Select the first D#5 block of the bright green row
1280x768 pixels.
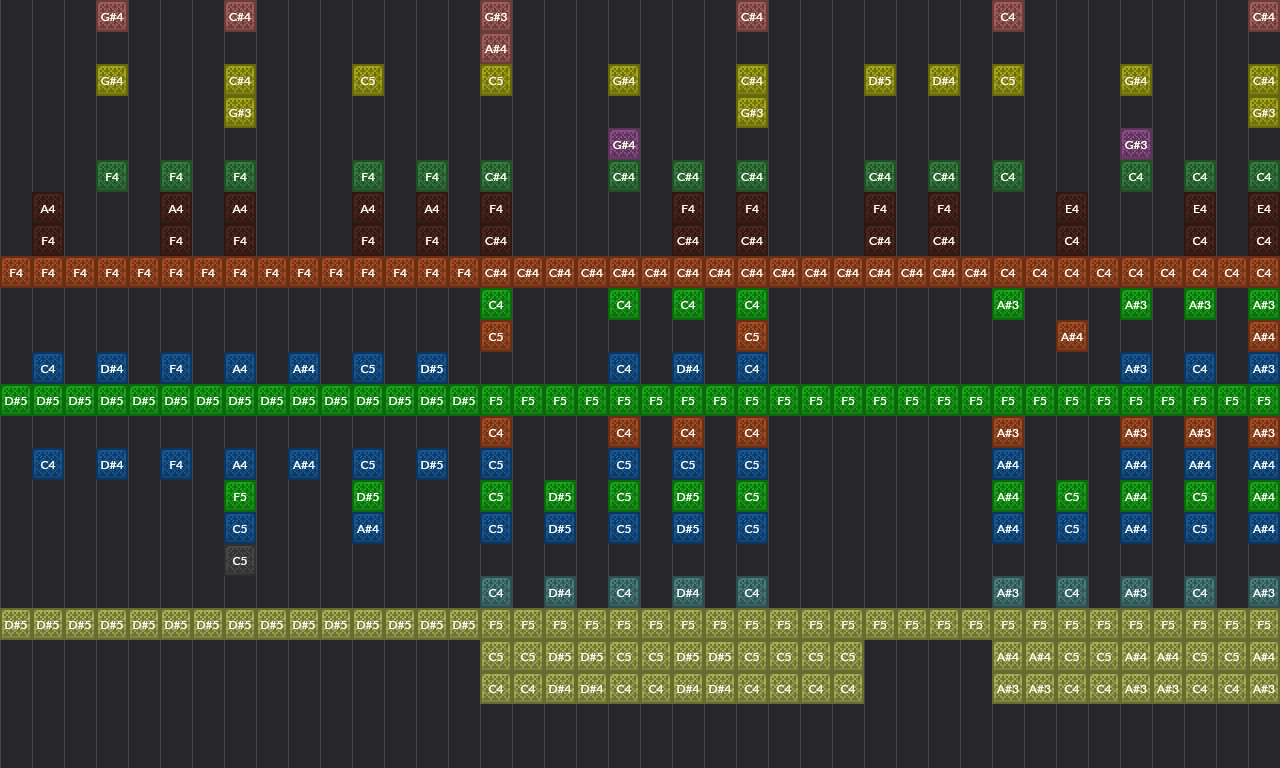click(16, 401)
